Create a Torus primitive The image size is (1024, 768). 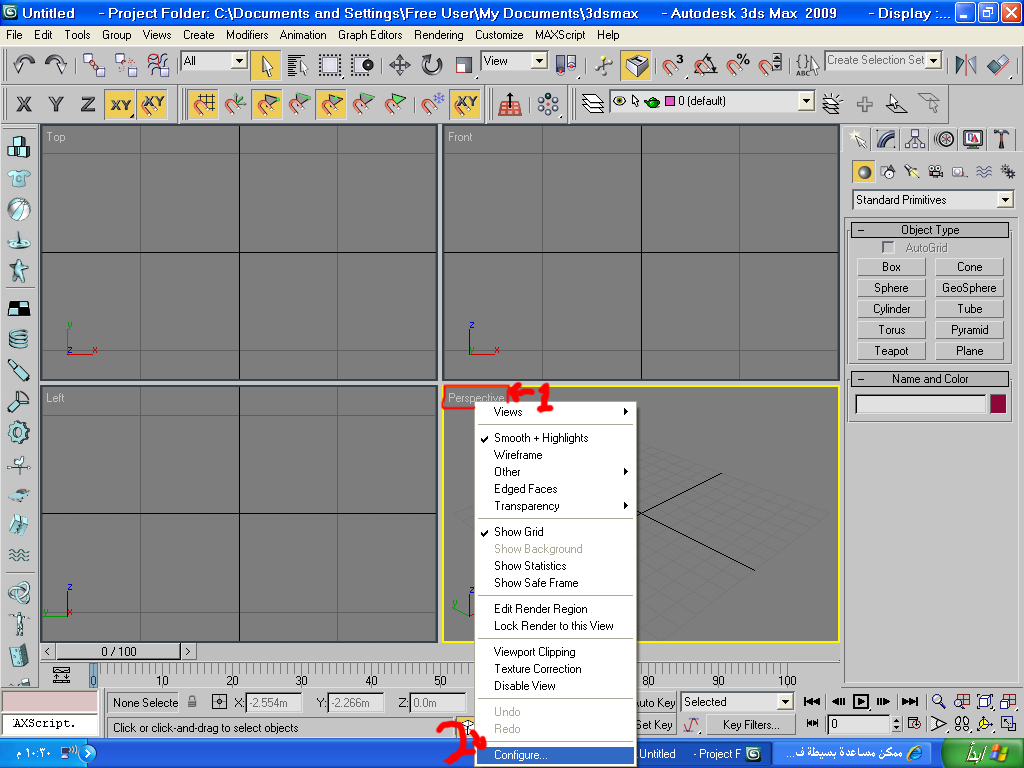click(891, 330)
